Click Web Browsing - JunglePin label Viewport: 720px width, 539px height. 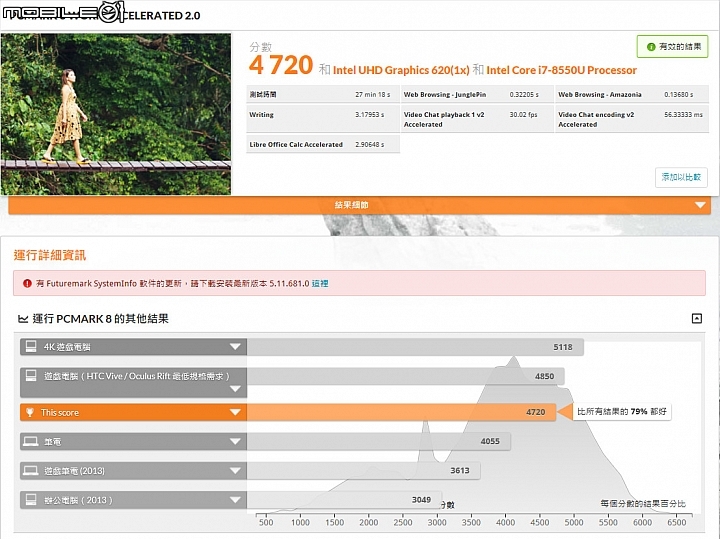[x=445, y=95]
